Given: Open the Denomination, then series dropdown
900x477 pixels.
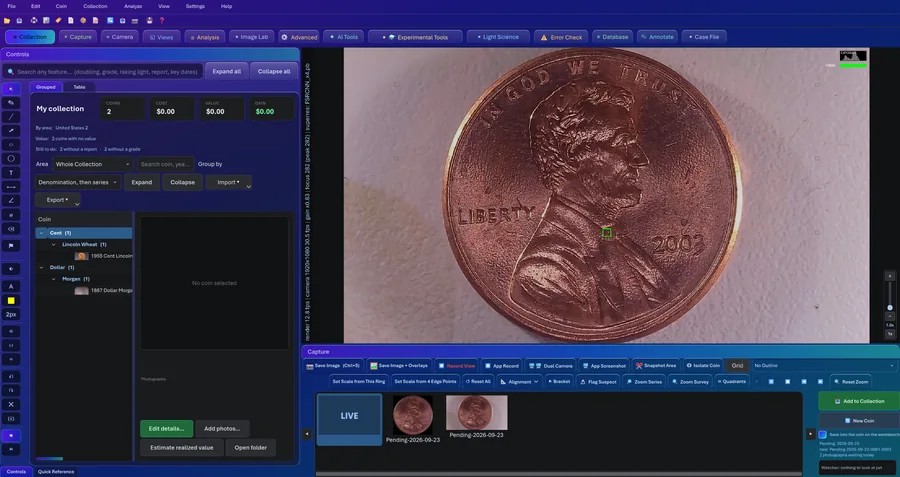Looking at the screenshot, I should pyautogui.click(x=78, y=183).
